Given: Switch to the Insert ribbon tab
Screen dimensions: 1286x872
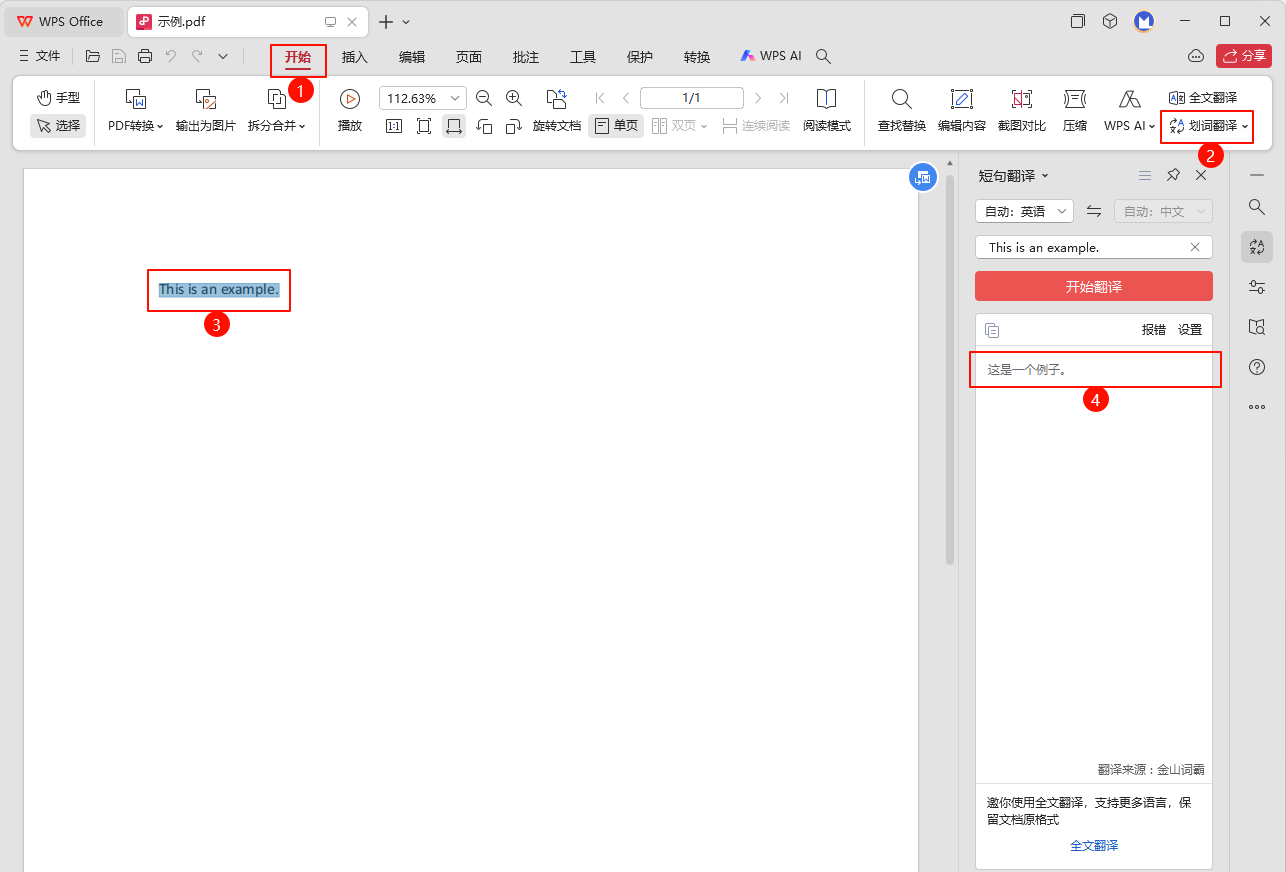Looking at the screenshot, I should click(x=355, y=57).
